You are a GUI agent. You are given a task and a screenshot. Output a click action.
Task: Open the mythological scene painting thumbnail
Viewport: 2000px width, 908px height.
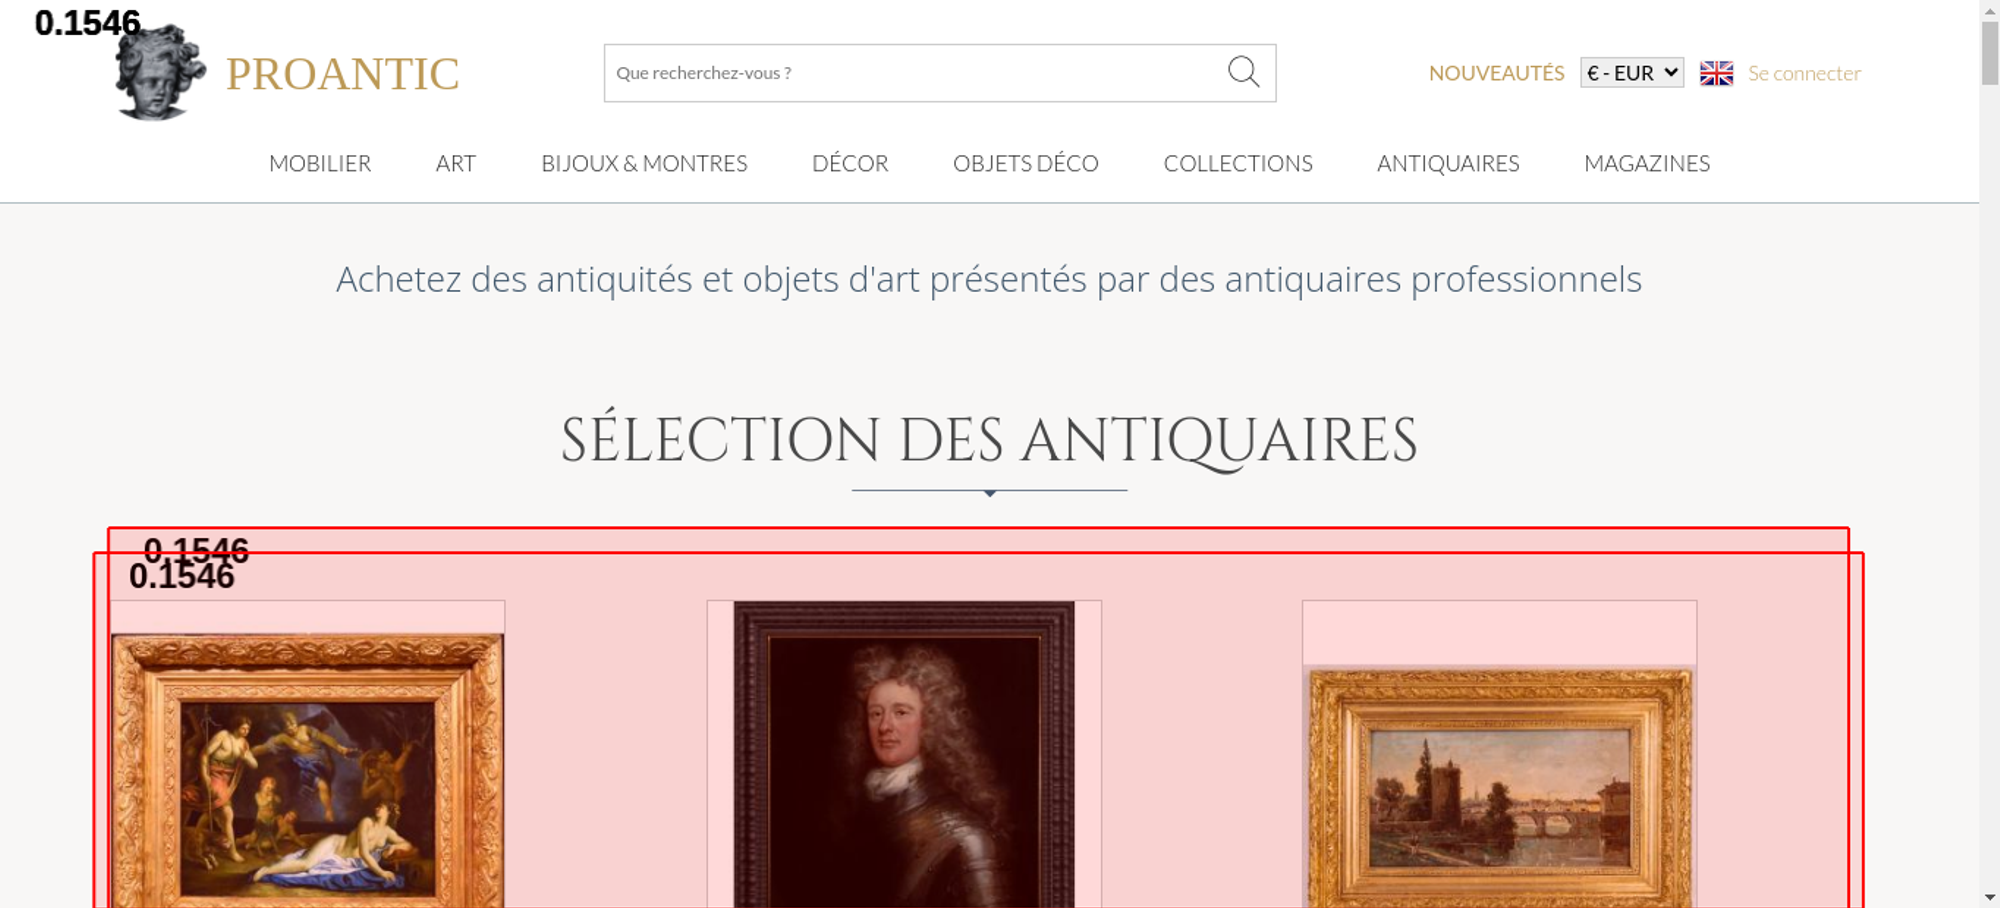(x=308, y=770)
